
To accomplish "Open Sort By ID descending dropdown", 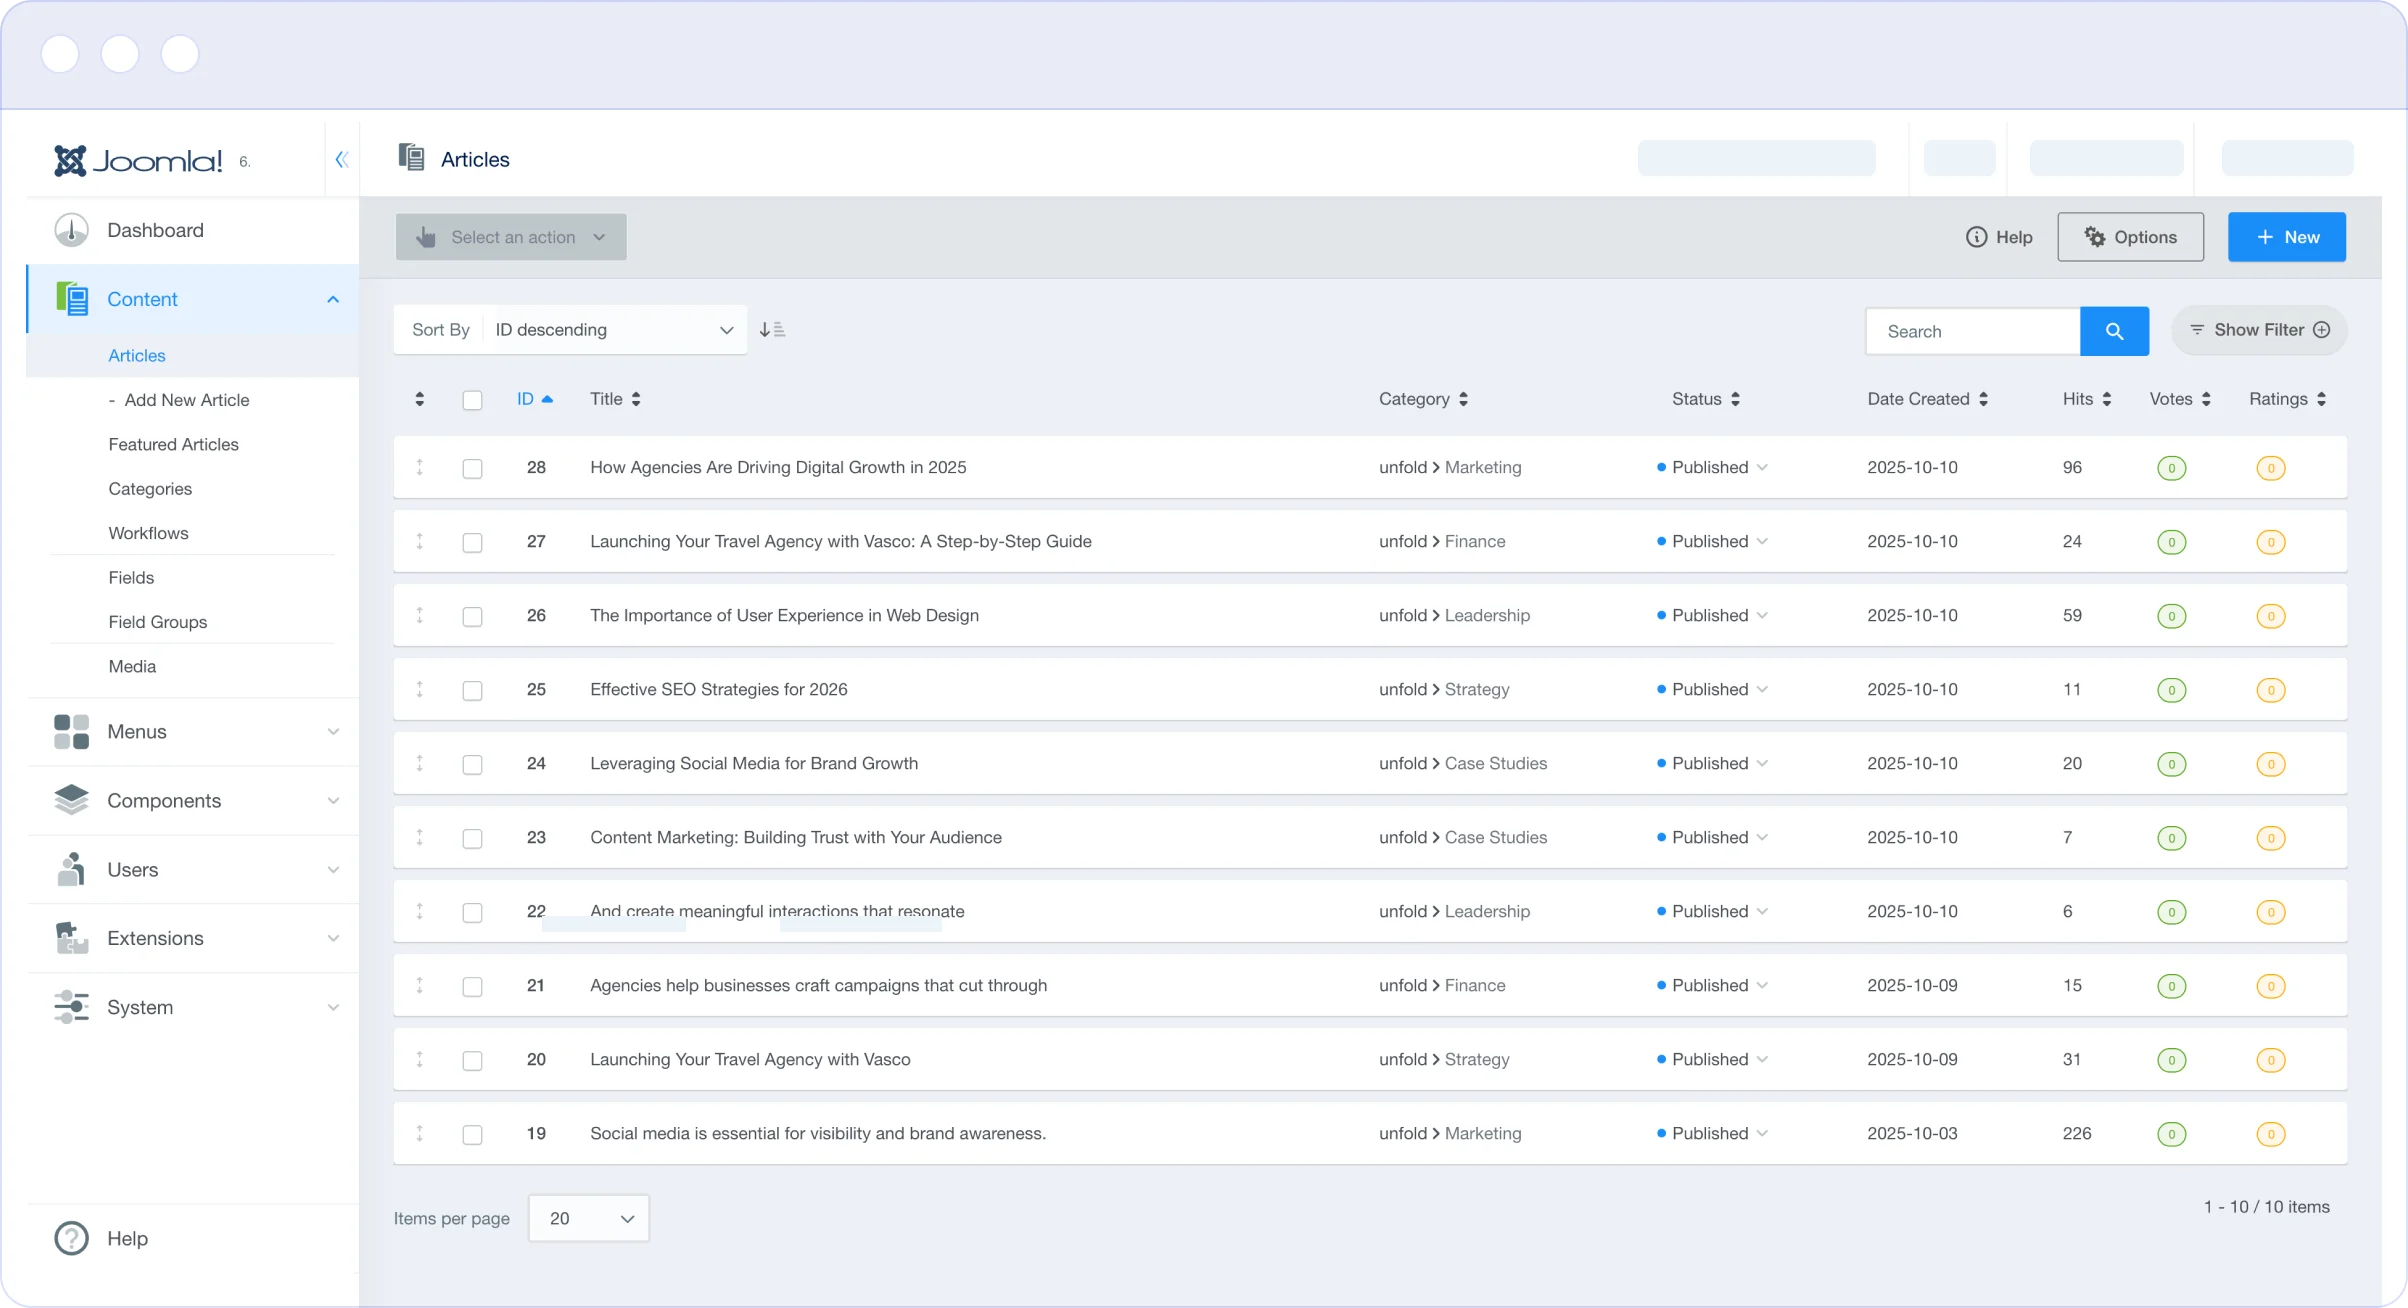I will coord(614,330).
